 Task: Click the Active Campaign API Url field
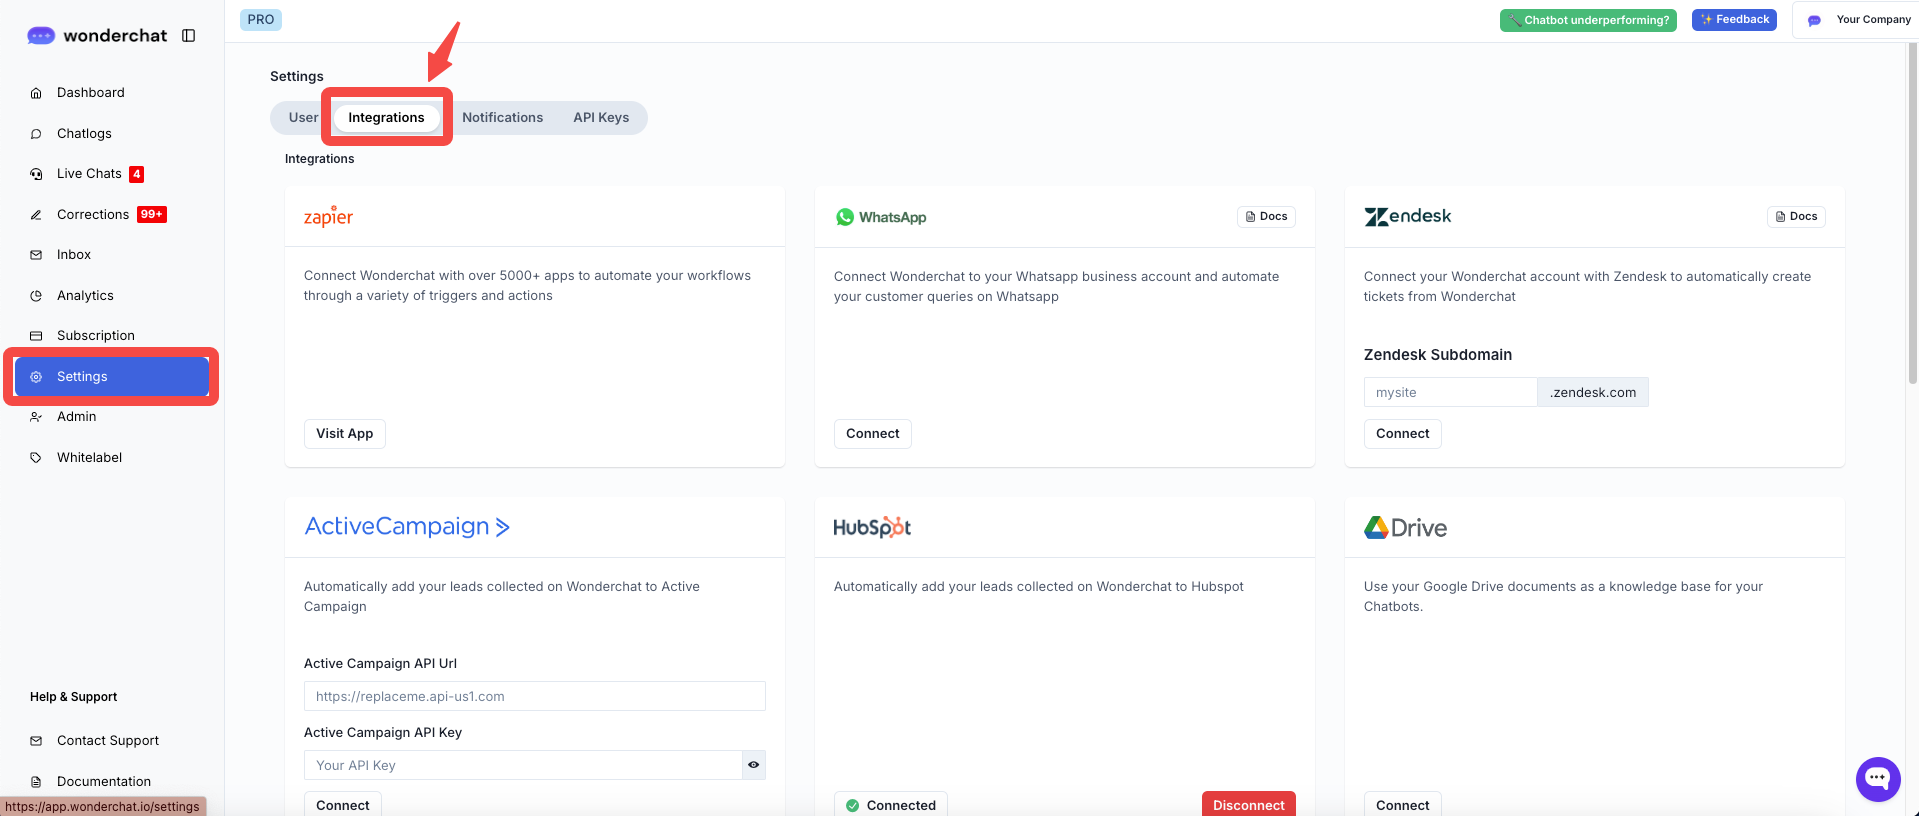[534, 696]
